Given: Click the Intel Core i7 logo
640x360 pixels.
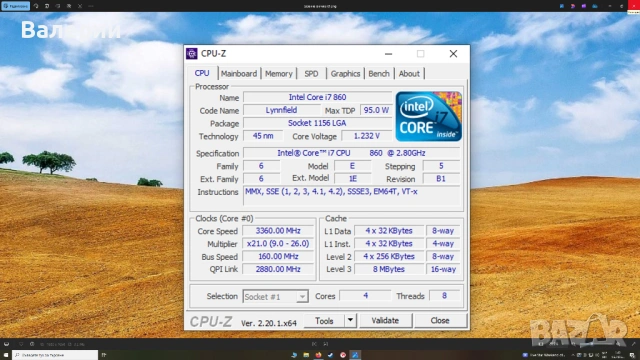Looking at the screenshot, I should tap(429, 116).
